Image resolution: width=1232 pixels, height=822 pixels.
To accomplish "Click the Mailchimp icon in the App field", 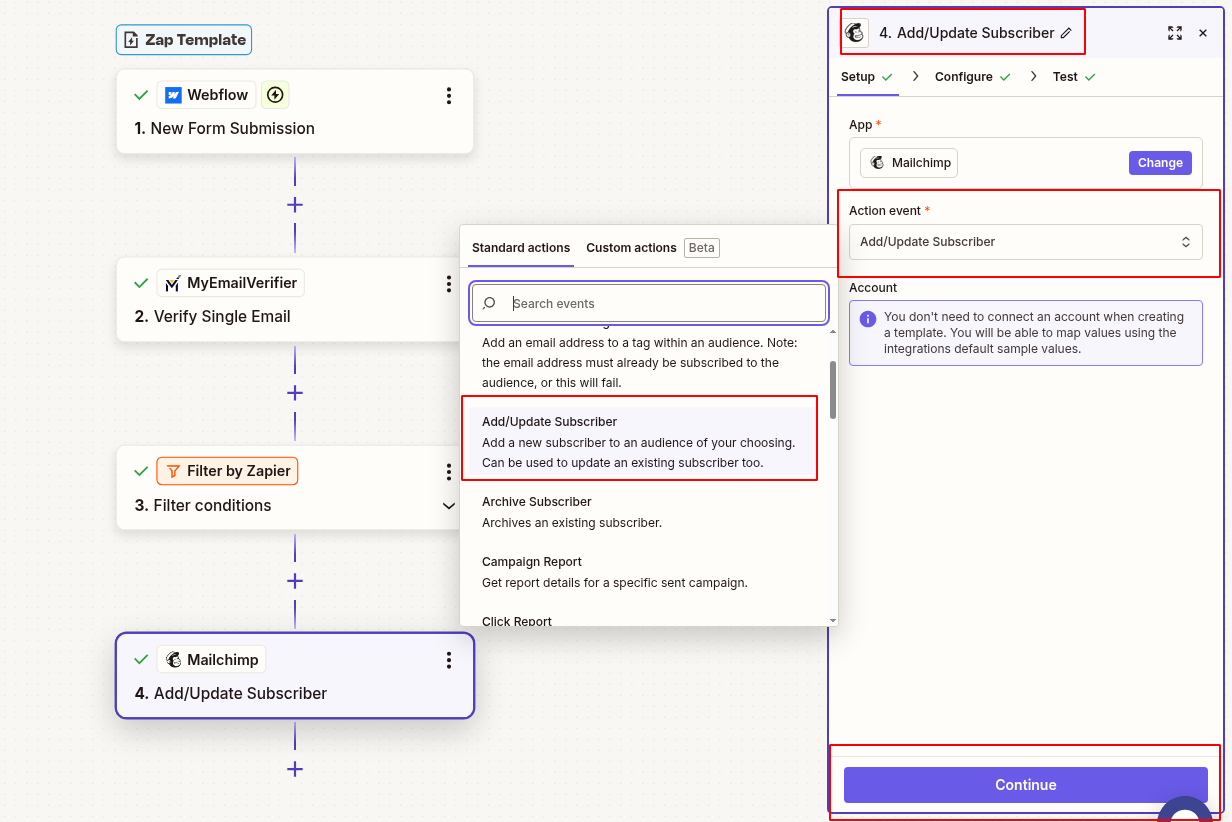I will coord(880,162).
